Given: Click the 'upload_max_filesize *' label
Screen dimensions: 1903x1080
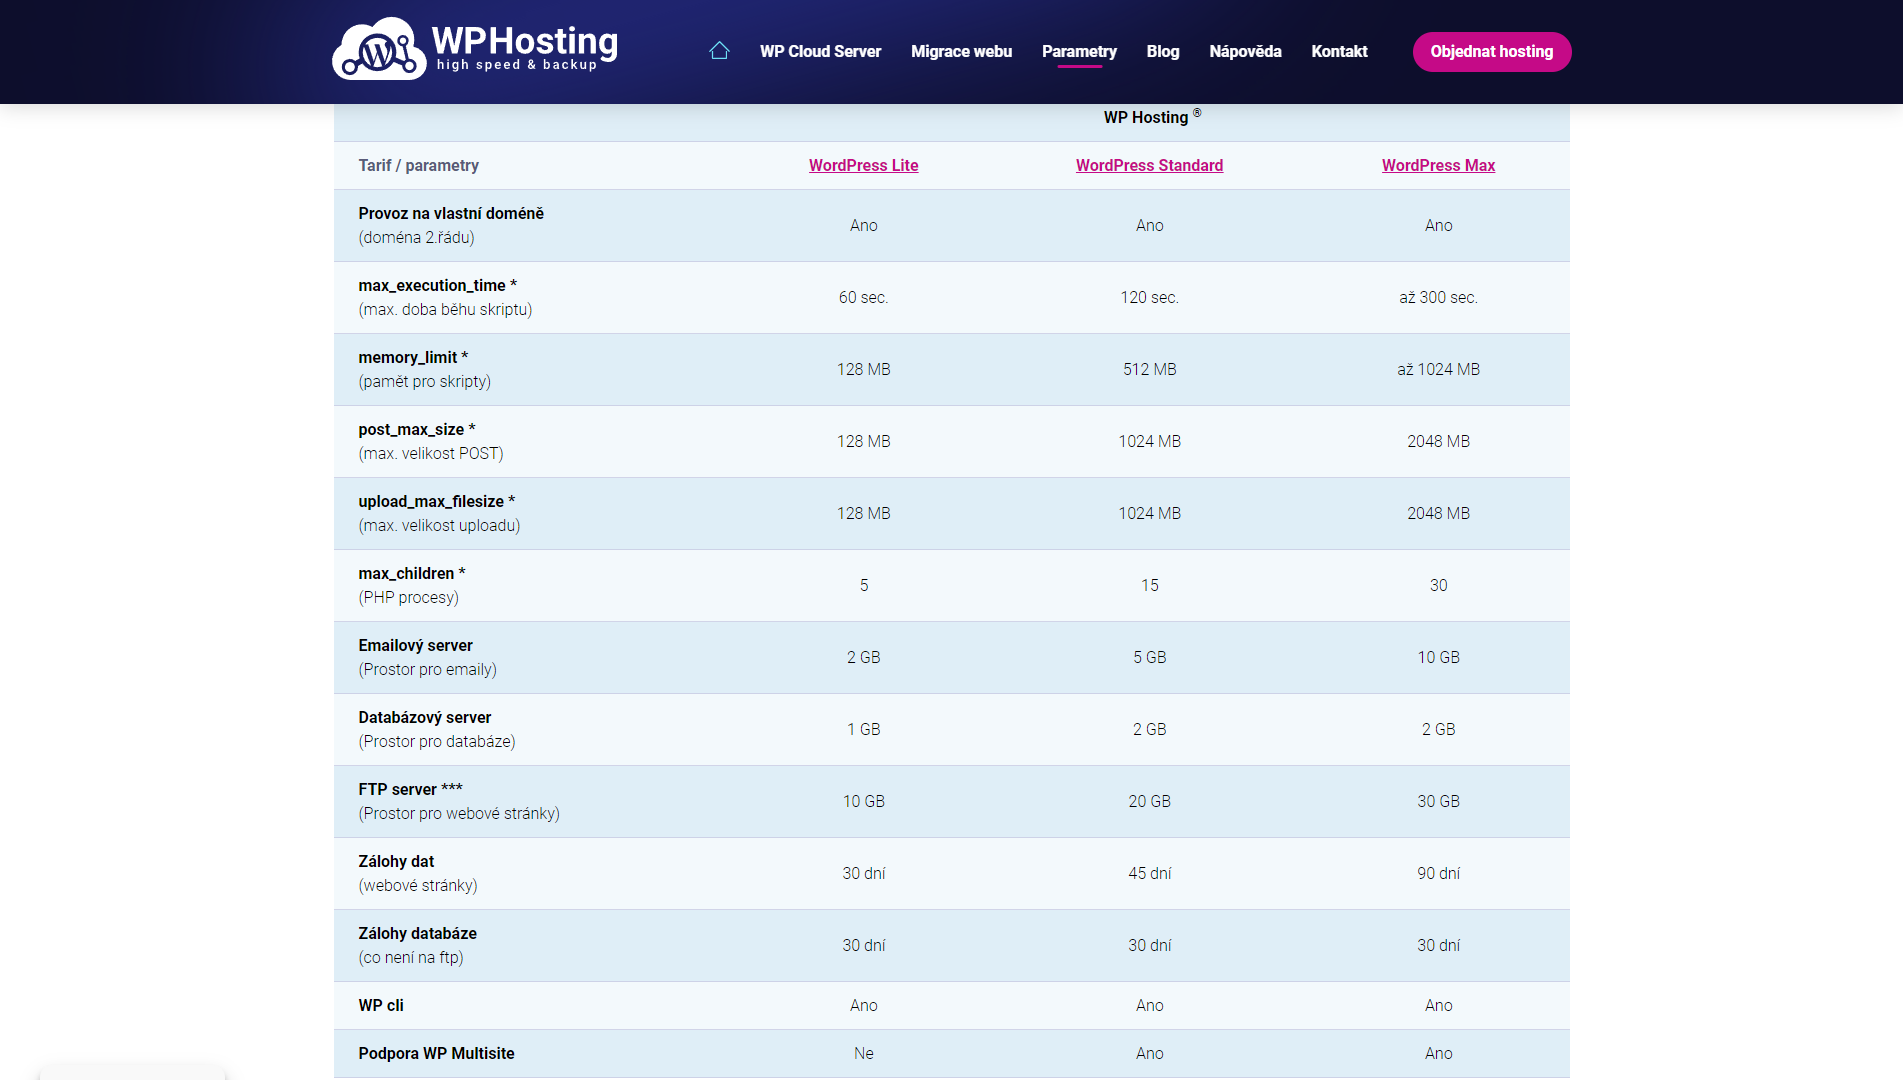Looking at the screenshot, I should point(437,502).
